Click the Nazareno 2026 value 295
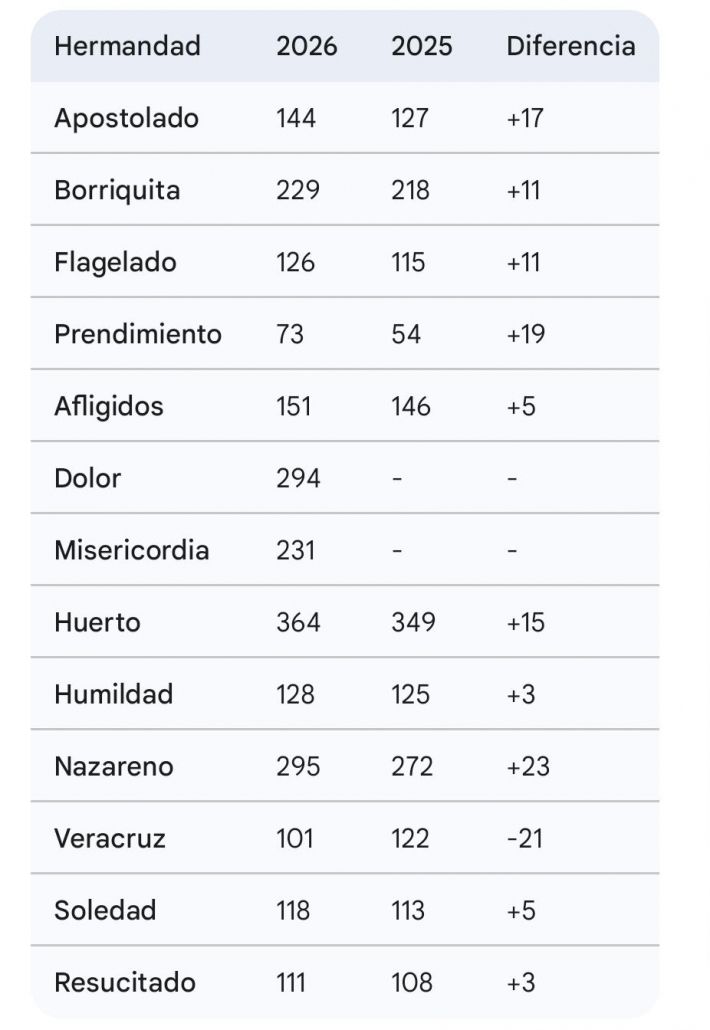This screenshot has width=710, height=1030. click(x=298, y=766)
